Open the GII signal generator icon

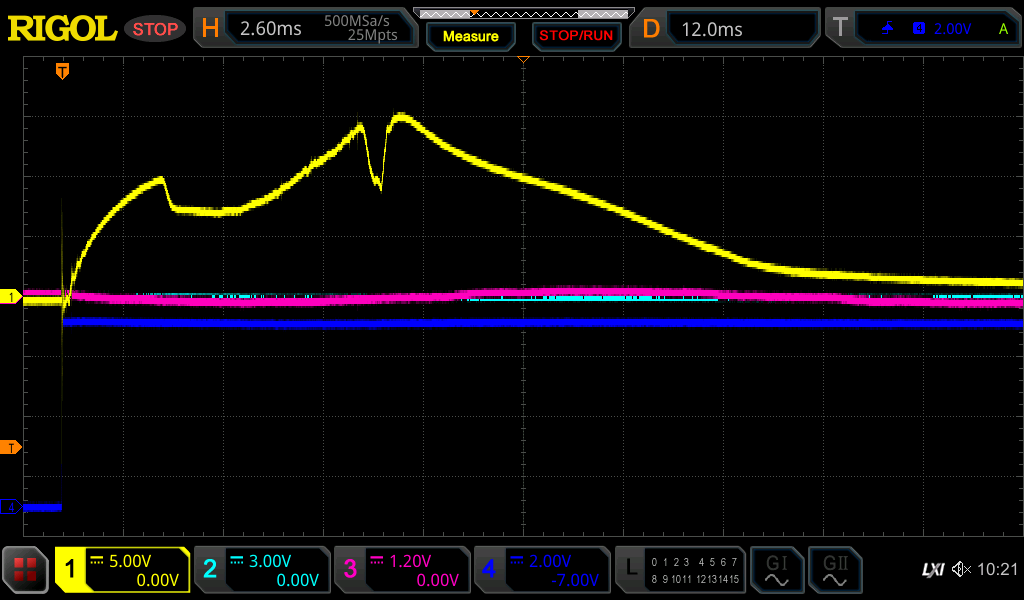(834, 570)
